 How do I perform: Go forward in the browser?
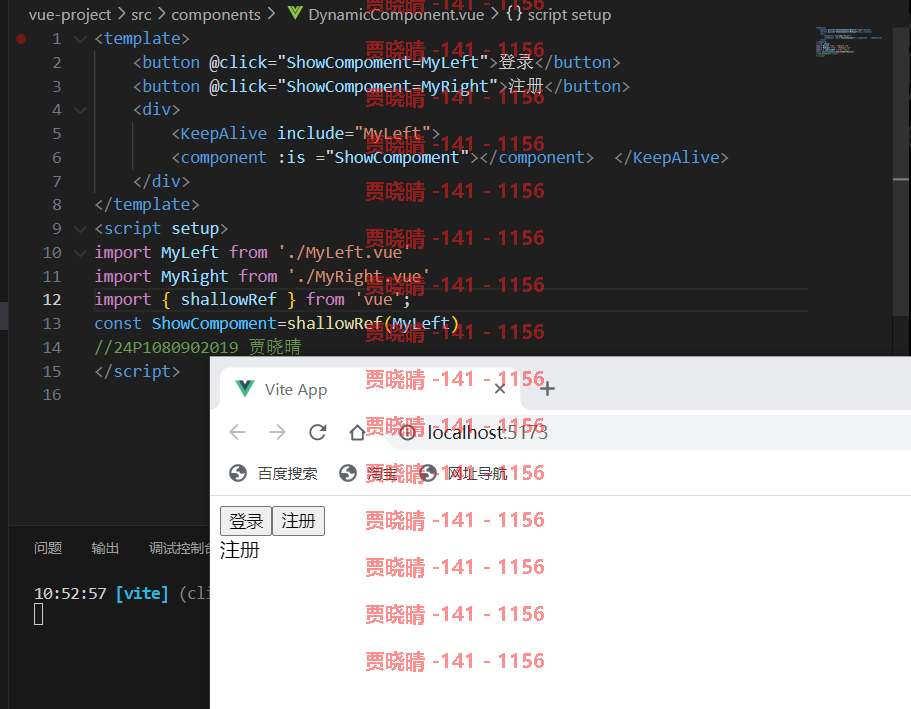coord(277,432)
